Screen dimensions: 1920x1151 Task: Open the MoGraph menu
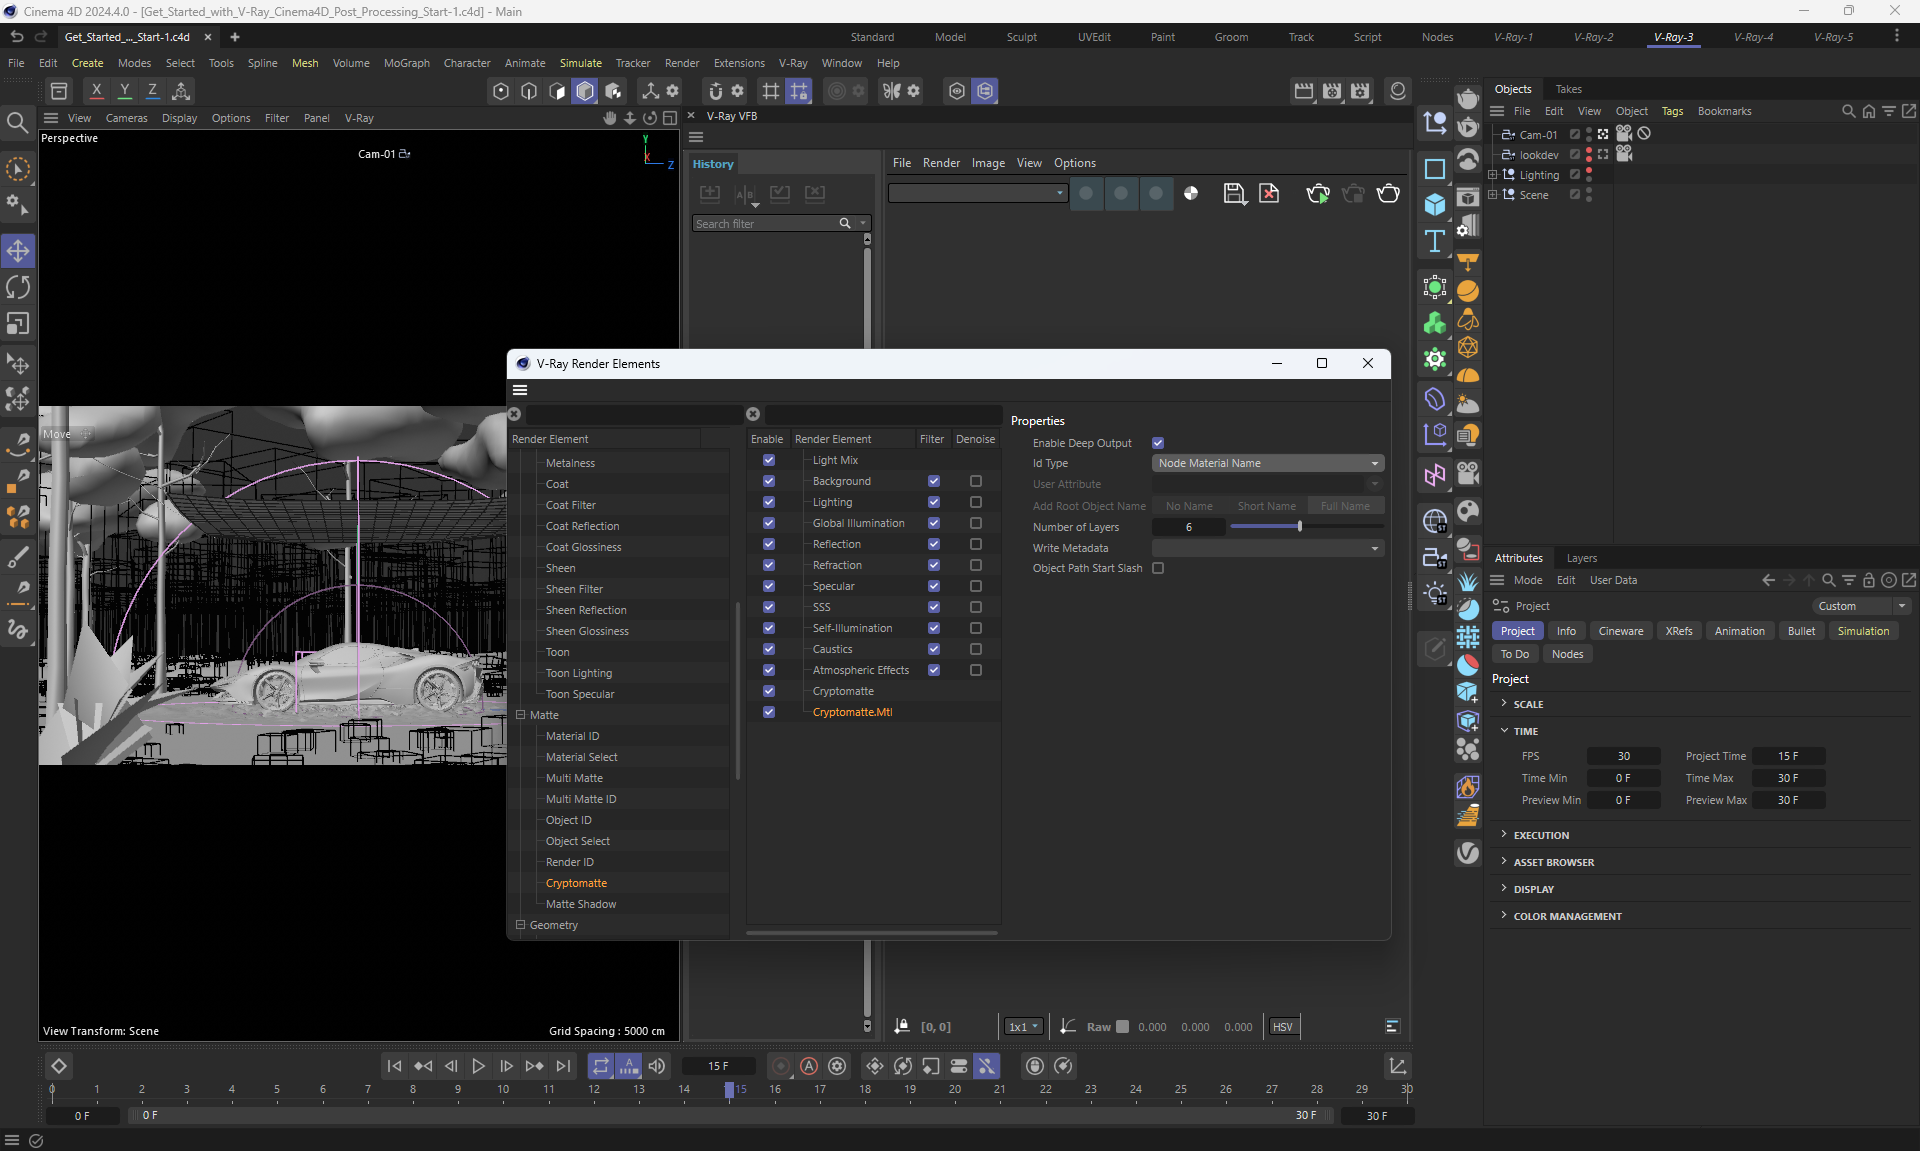coord(406,63)
